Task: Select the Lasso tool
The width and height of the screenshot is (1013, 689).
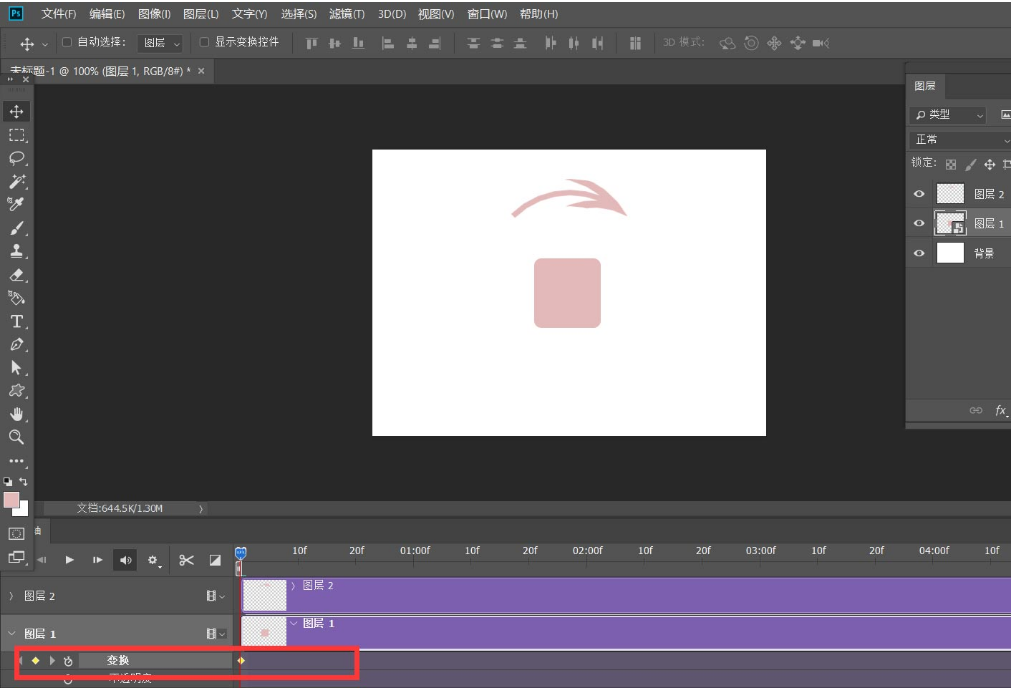Action: point(17,158)
